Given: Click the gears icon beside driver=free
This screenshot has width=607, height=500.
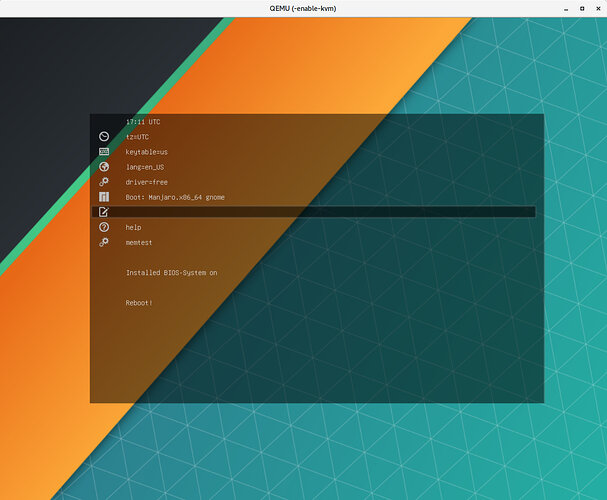Looking at the screenshot, I should click(x=104, y=182).
